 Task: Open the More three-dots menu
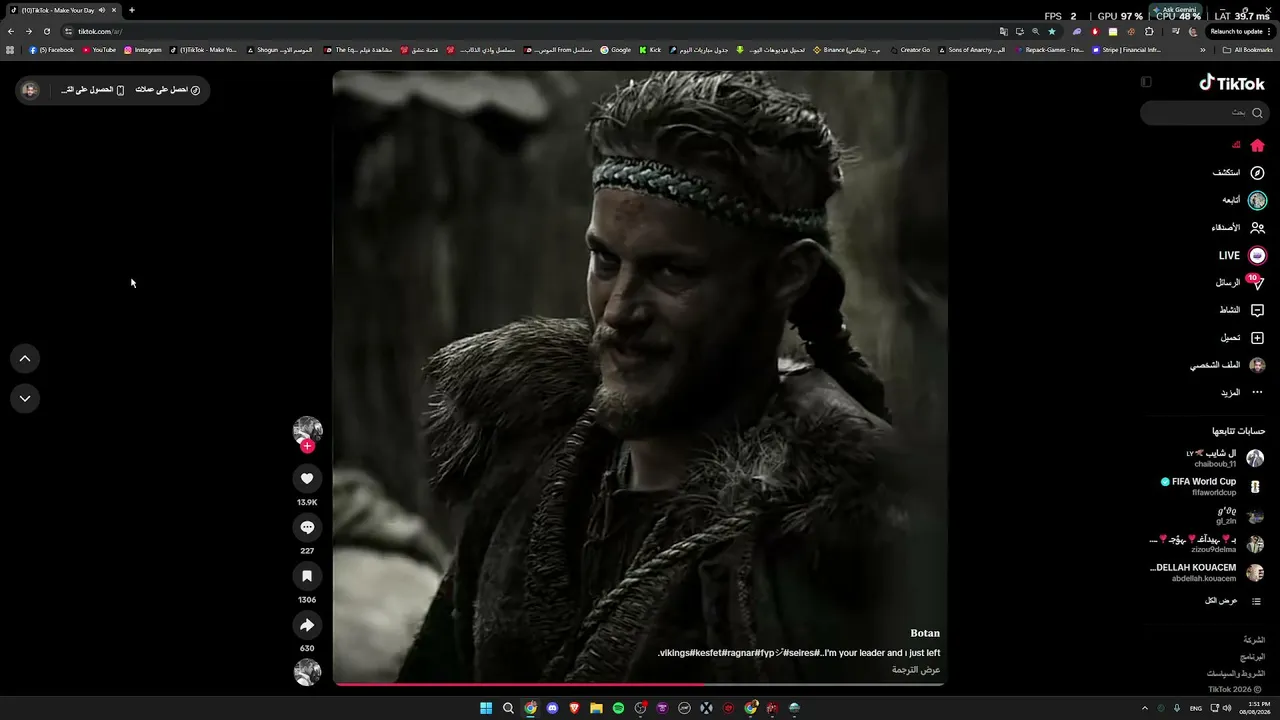[x=1257, y=393]
